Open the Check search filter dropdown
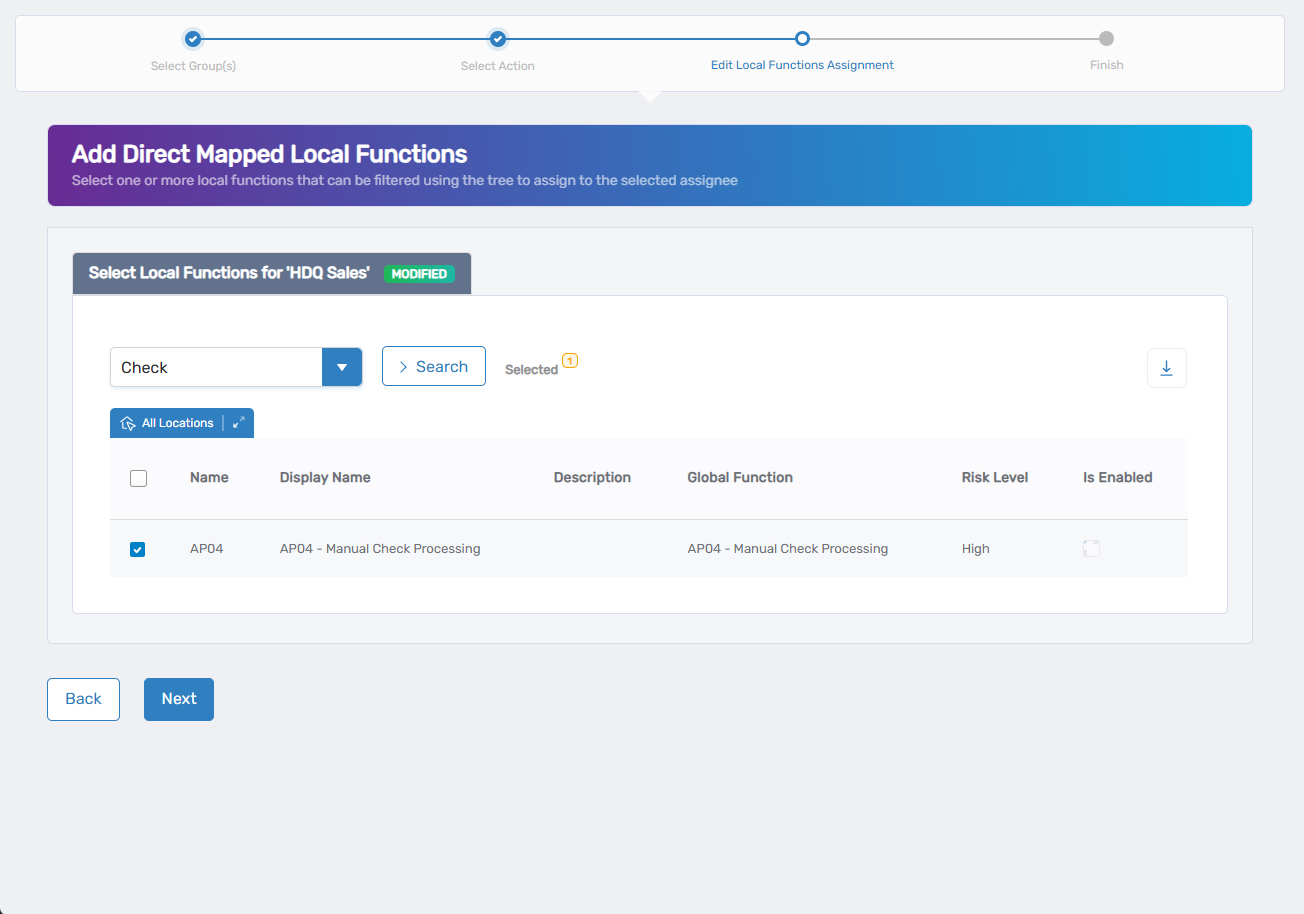 pos(342,366)
